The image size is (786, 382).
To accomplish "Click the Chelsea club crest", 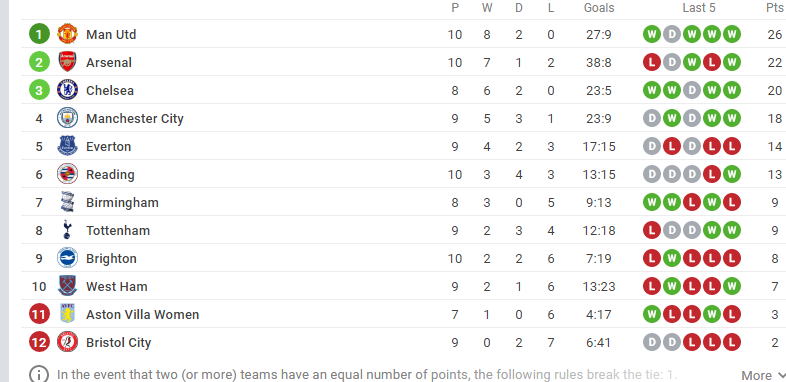I will (x=67, y=90).
